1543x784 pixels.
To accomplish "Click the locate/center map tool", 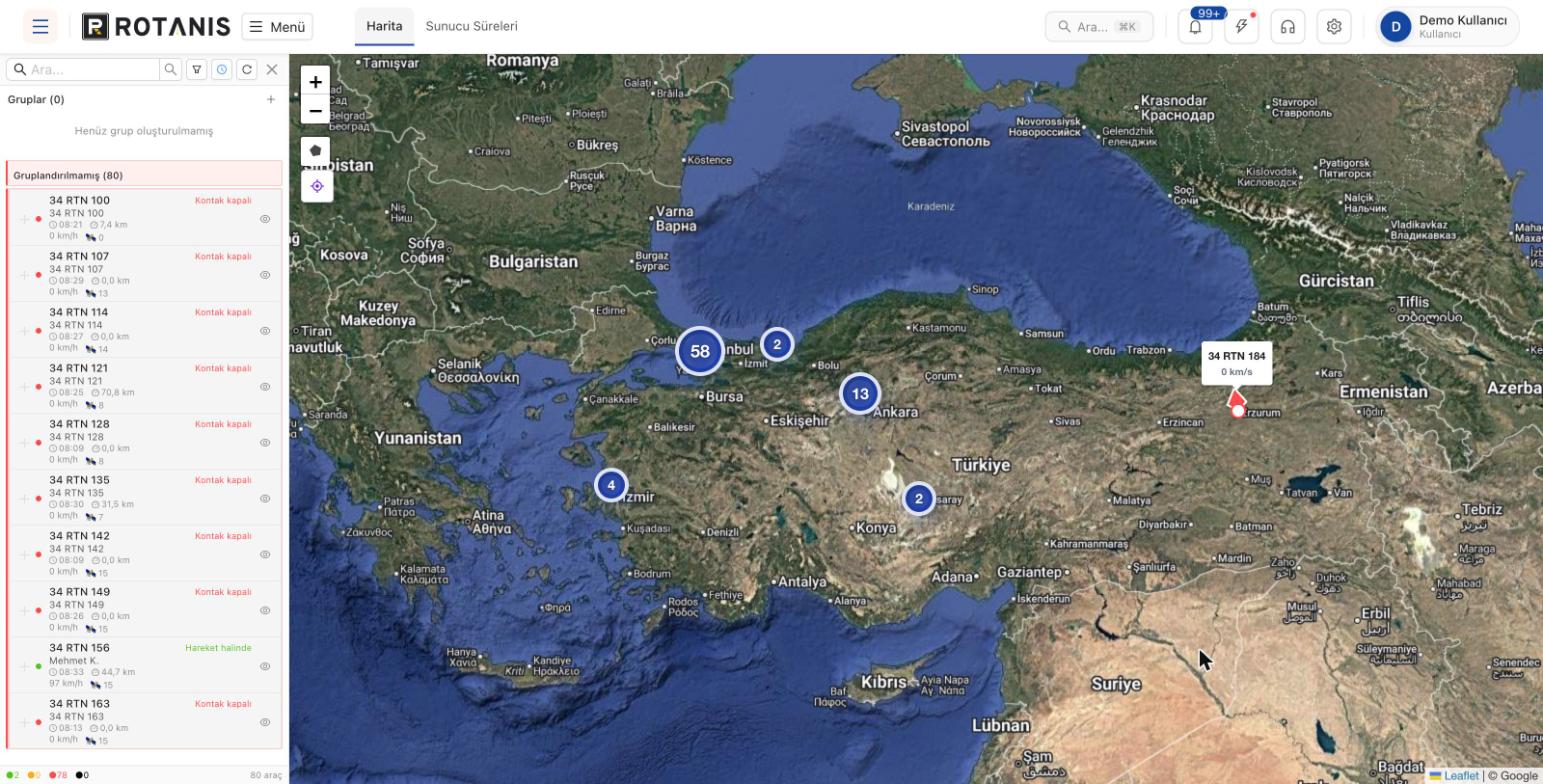I will [x=316, y=186].
